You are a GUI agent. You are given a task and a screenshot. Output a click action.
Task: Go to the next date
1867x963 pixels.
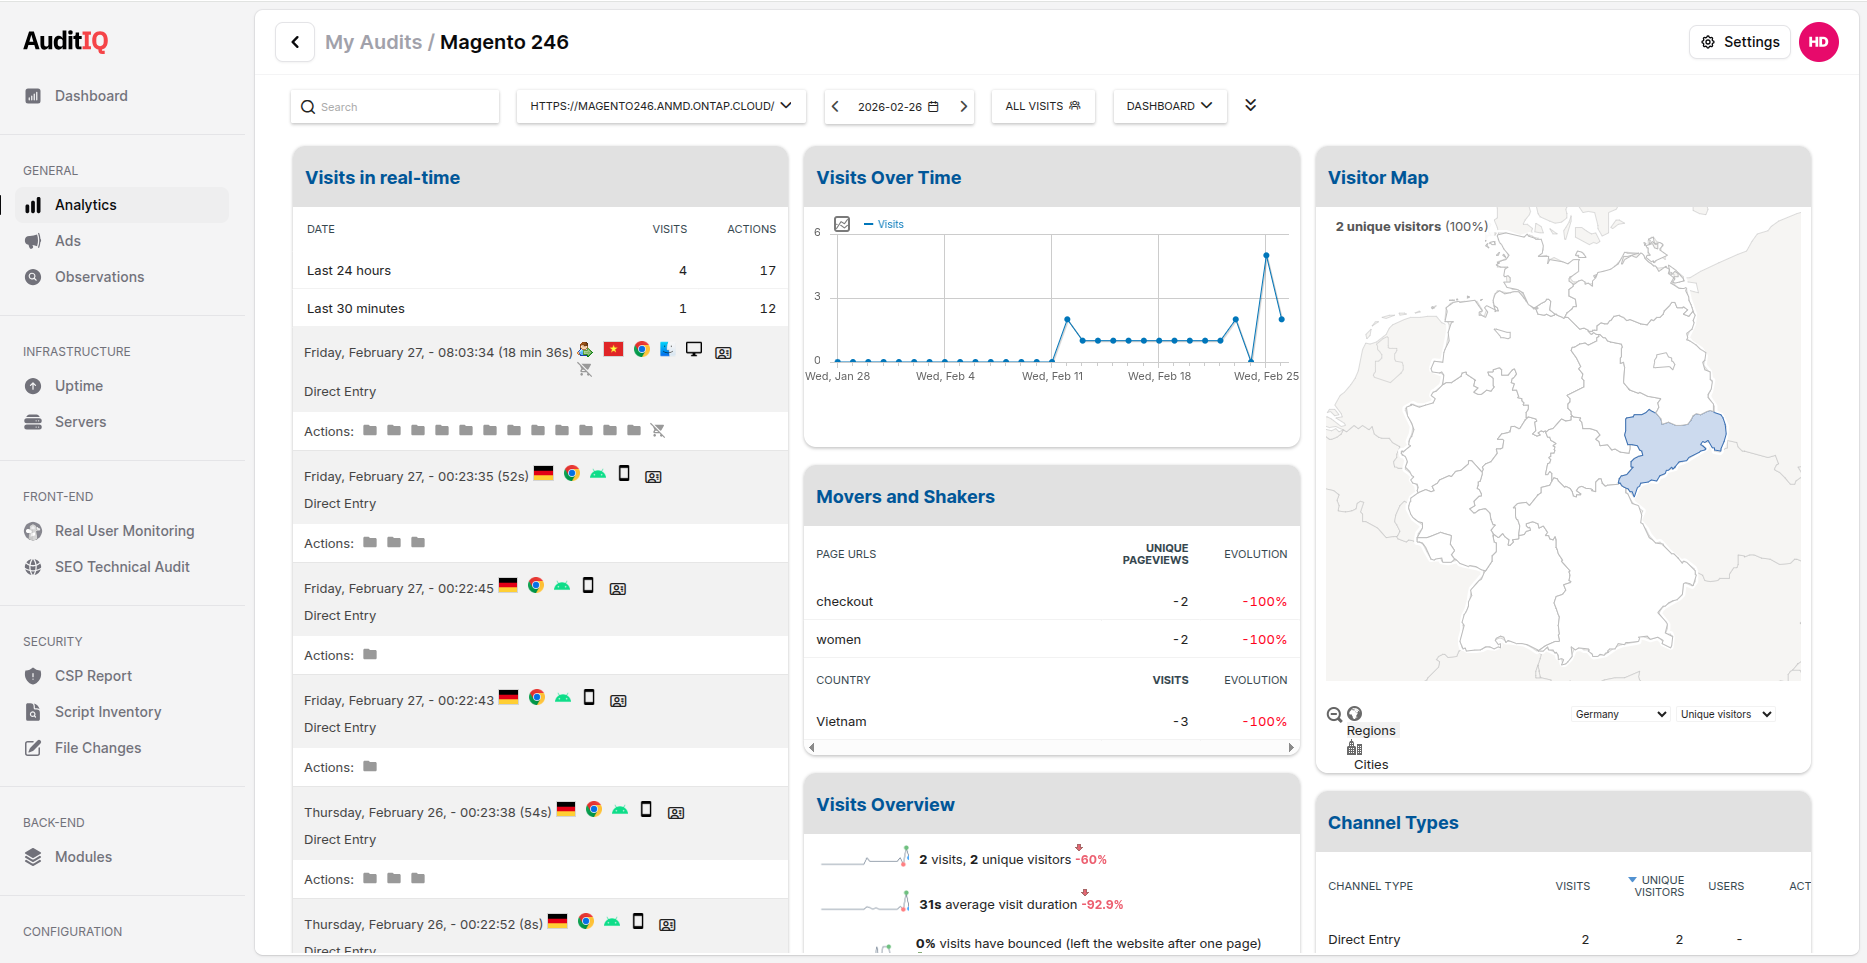point(963,107)
